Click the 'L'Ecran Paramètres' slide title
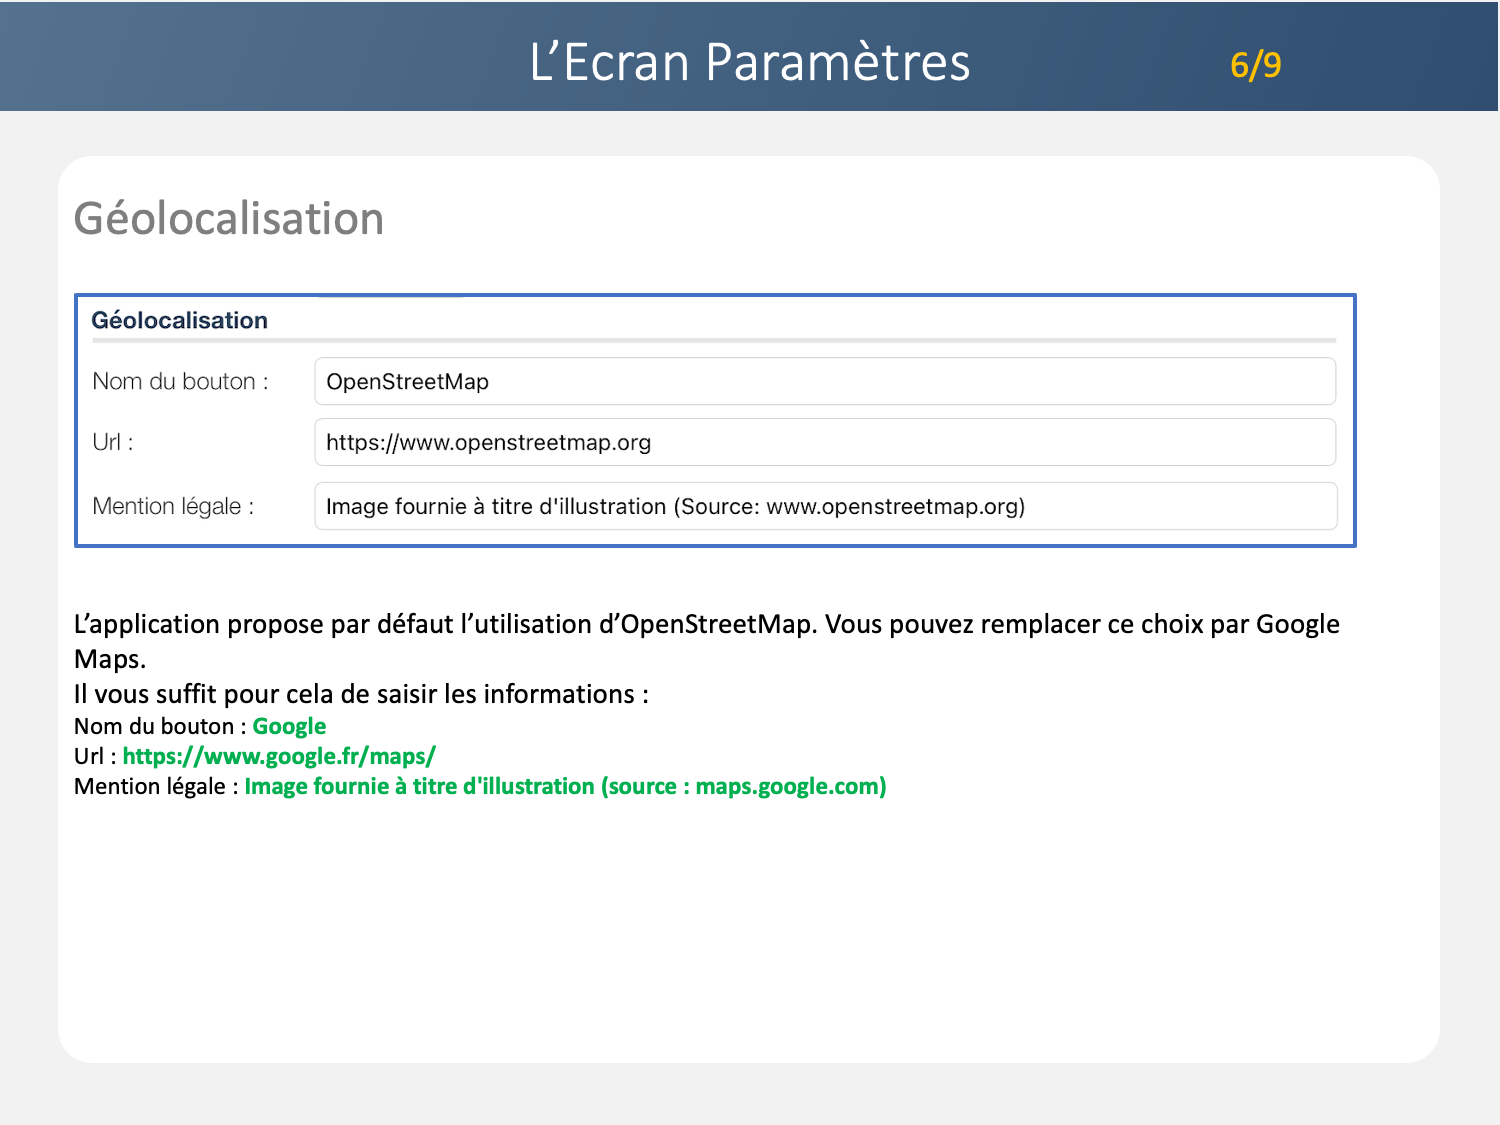The height and width of the screenshot is (1125, 1500). click(750, 62)
